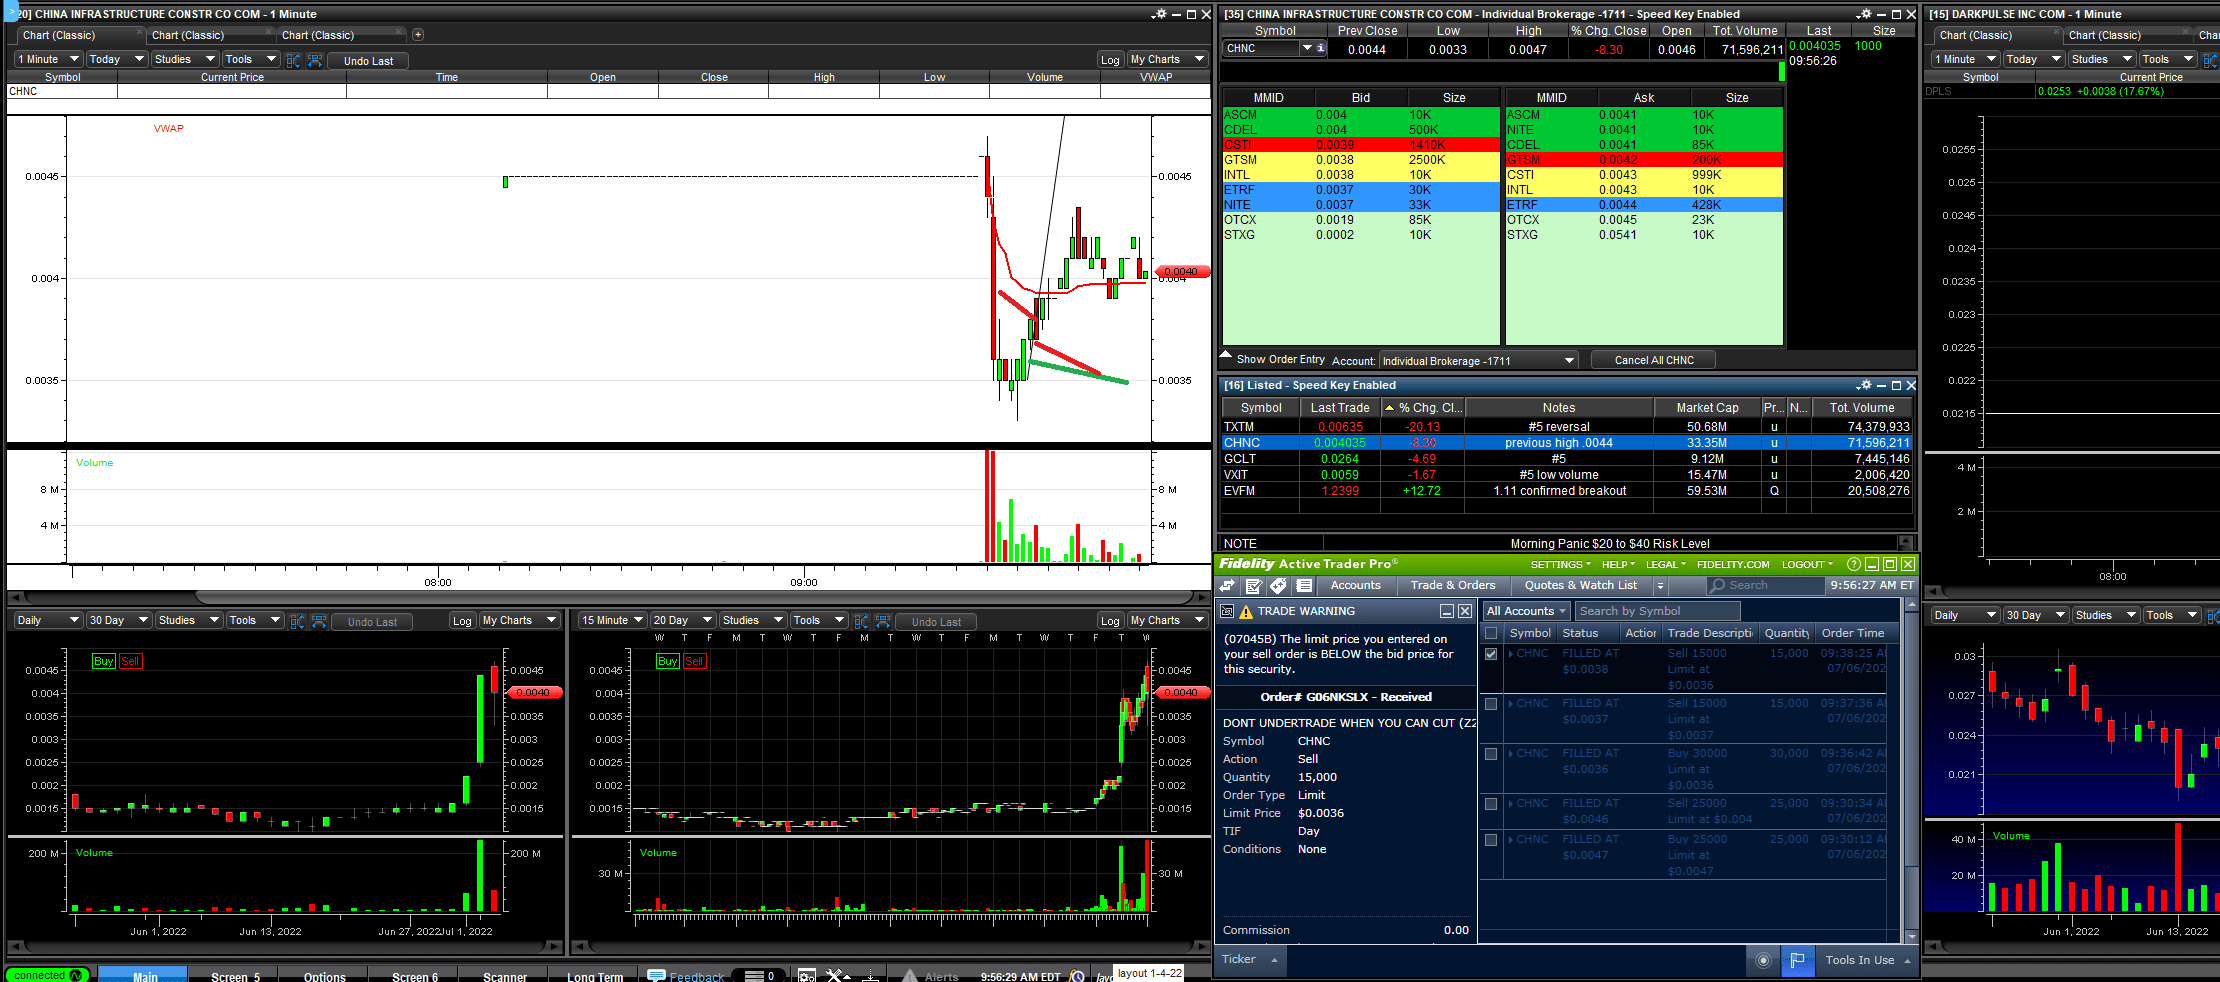
Task: Click in the Search by Symbol field
Action: coord(1658,611)
